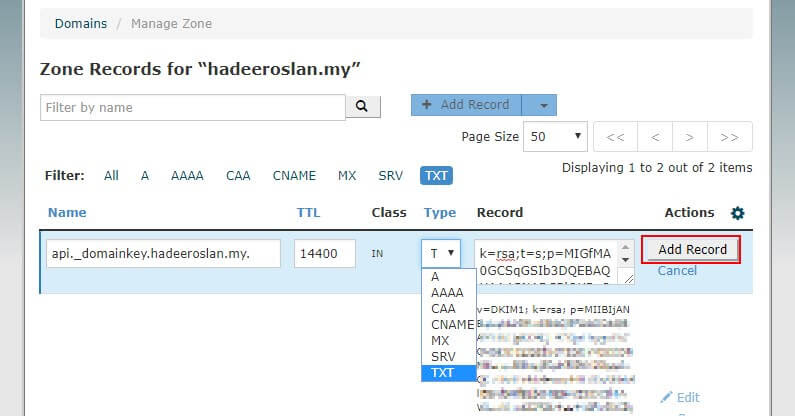Open the Domains breadcrumb link
795x416 pixels.
(x=81, y=23)
